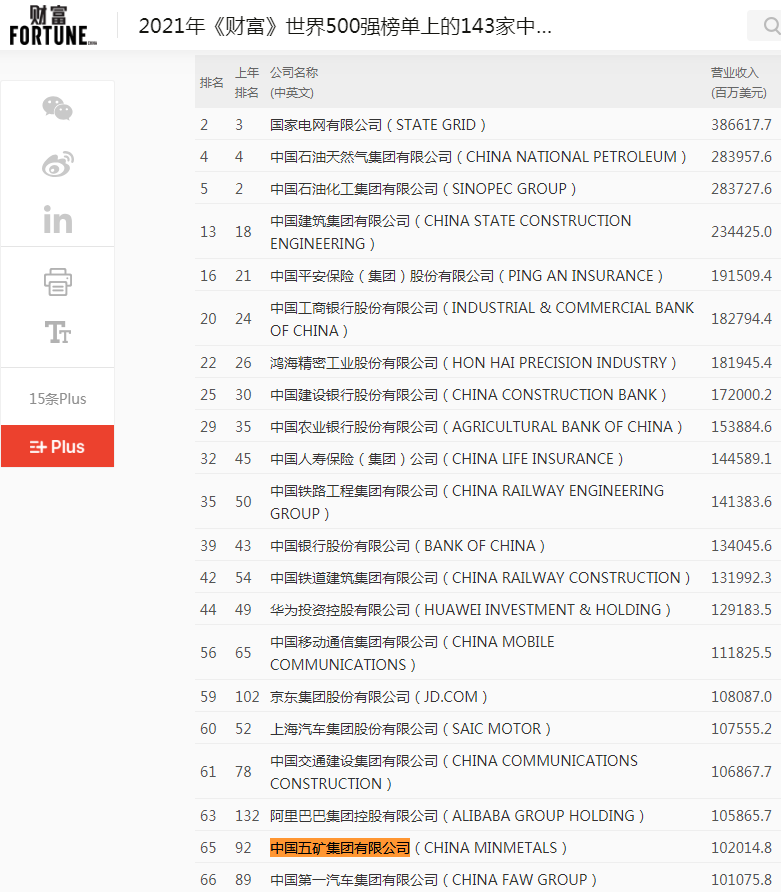Click revenue value 105865.7
Image resolution: width=781 pixels, height=892 pixels.
tap(741, 815)
